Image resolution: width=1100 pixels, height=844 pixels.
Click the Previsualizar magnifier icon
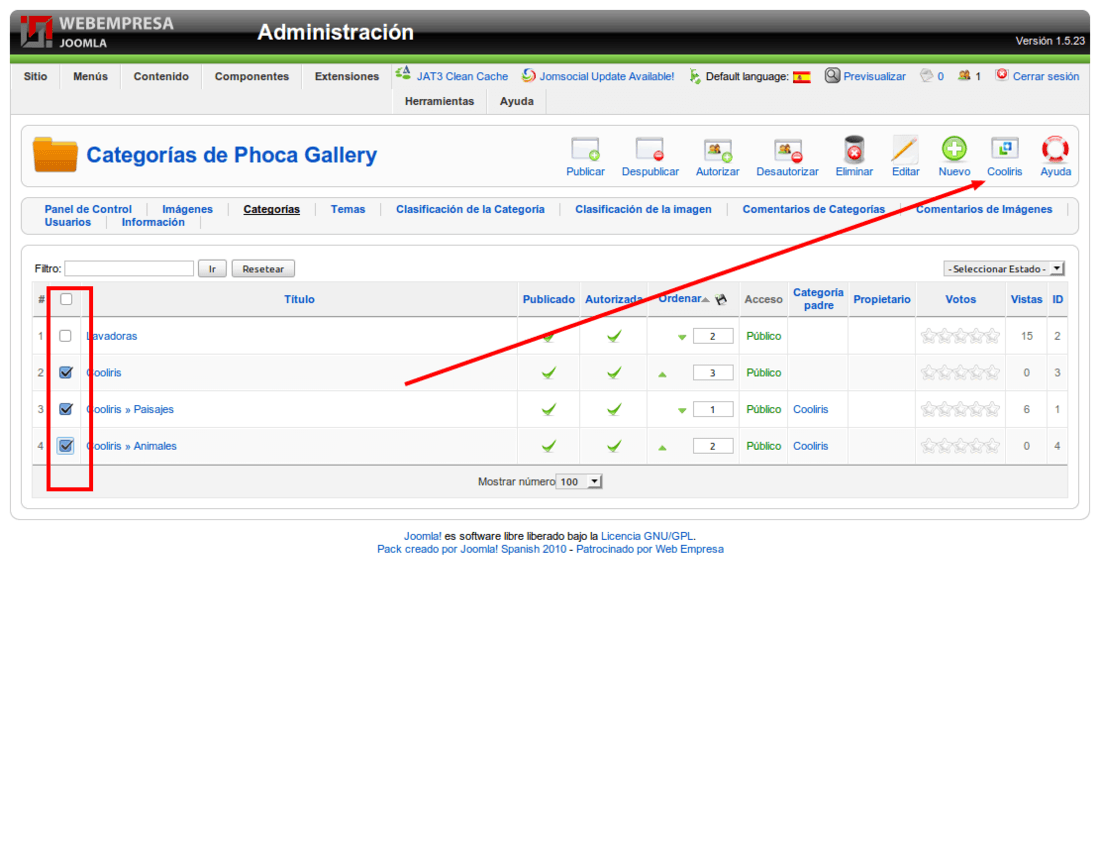[832, 76]
